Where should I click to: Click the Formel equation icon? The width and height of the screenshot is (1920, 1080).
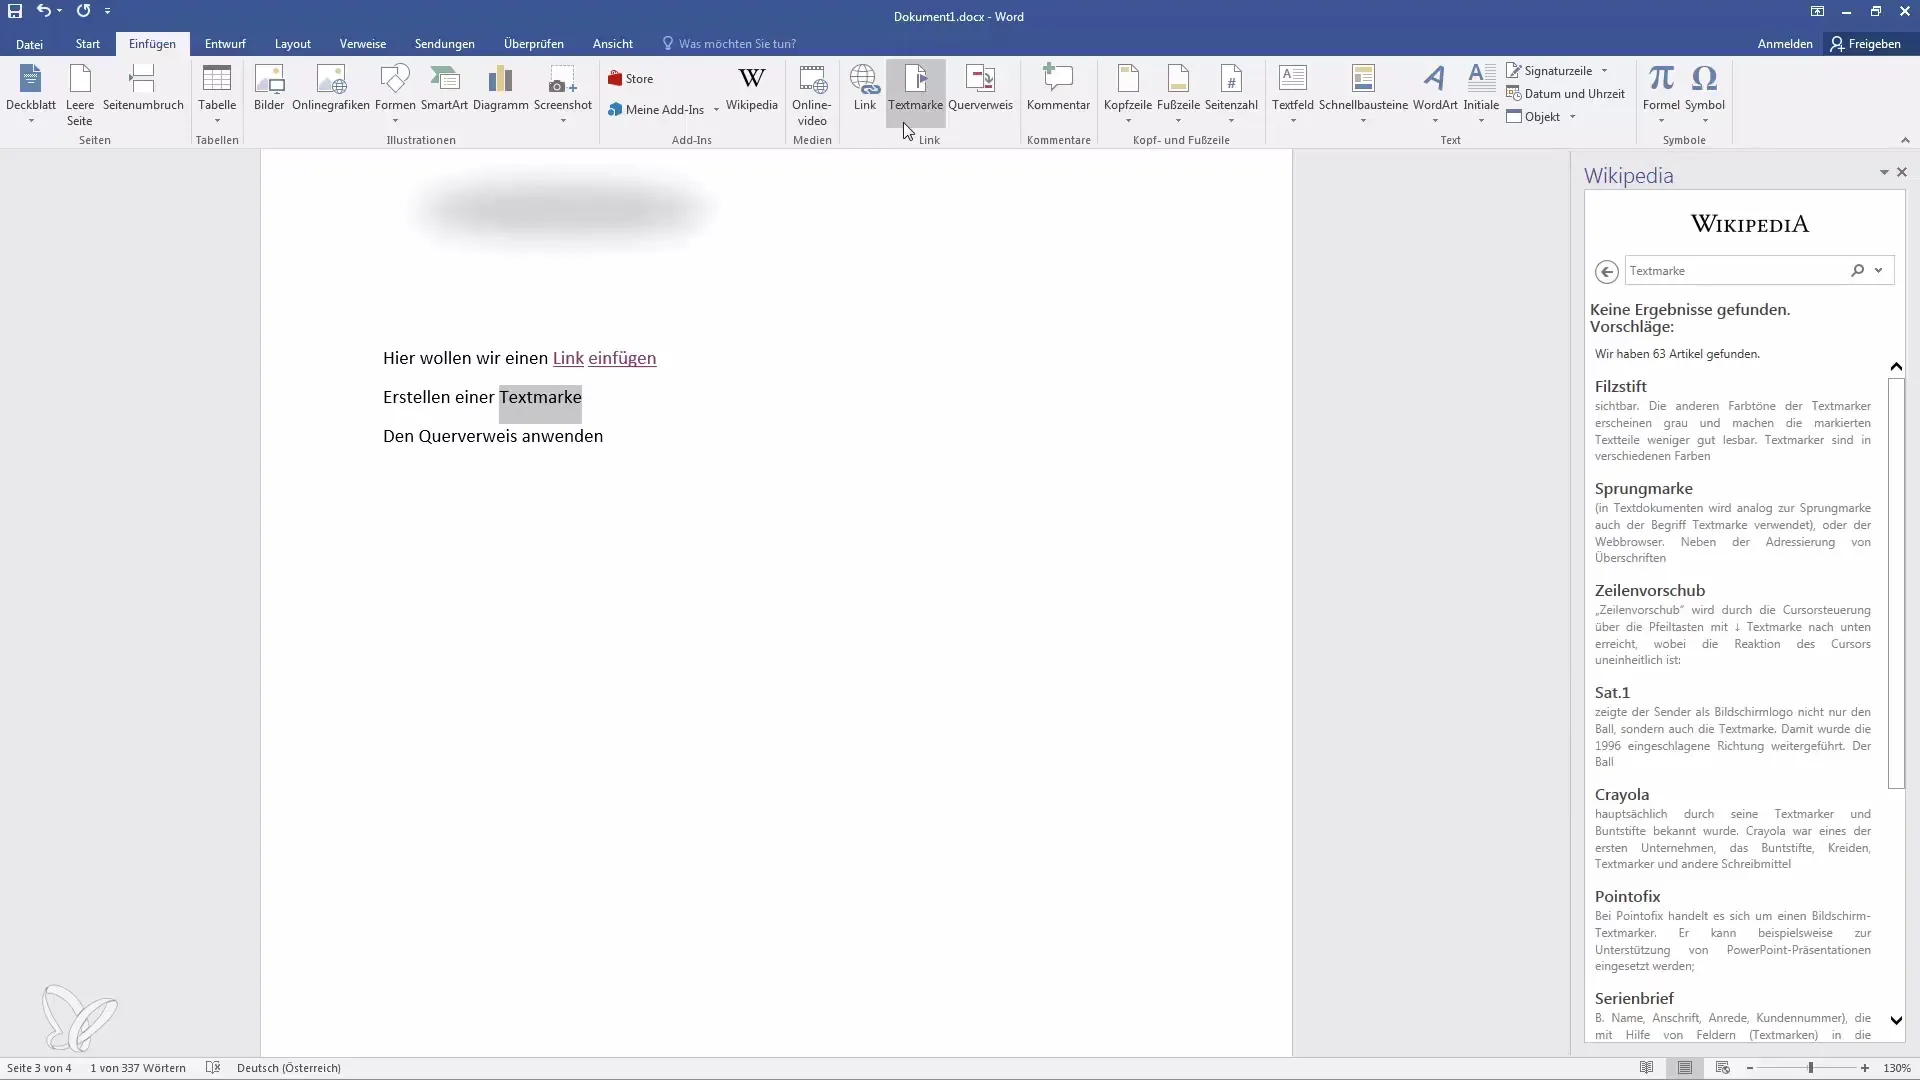[1661, 94]
